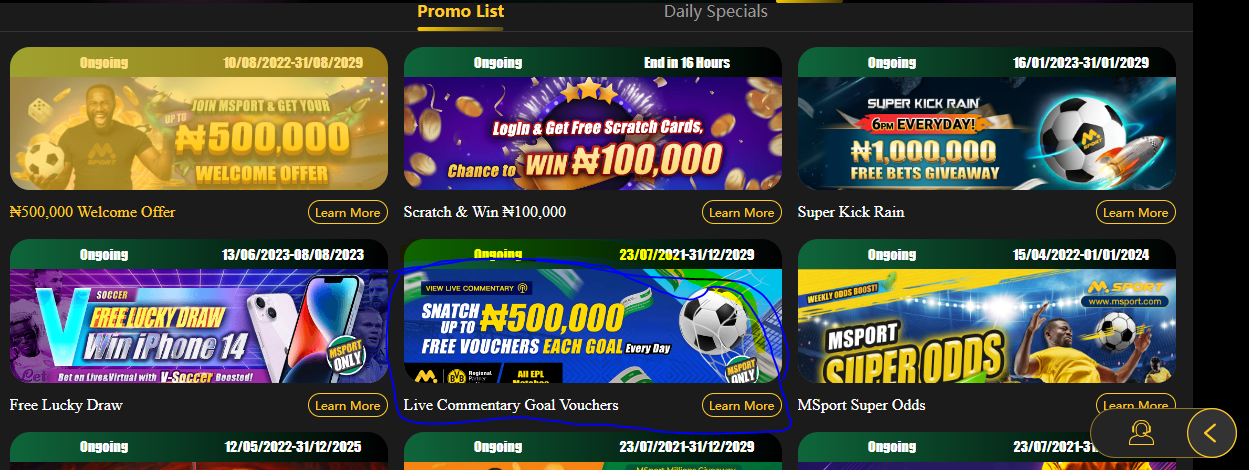Screen dimensions: 1249x470
Task: Learn More about MSport Super Odds
Action: coord(1136,405)
